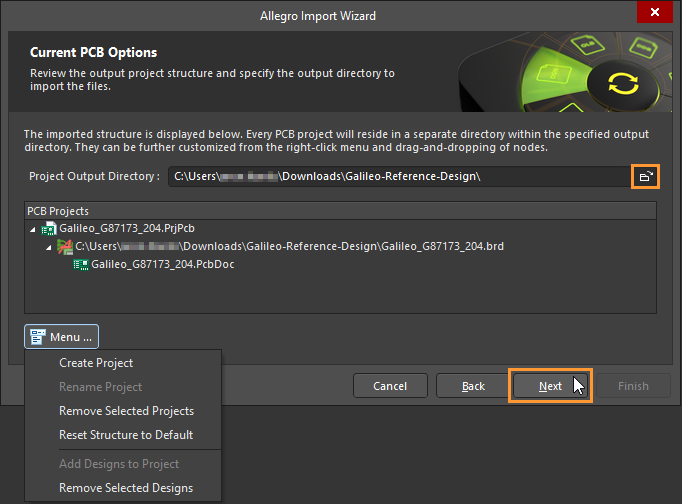Click the Cancel button
This screenshot has height=504, width=682.
click(x=390, y=386)
